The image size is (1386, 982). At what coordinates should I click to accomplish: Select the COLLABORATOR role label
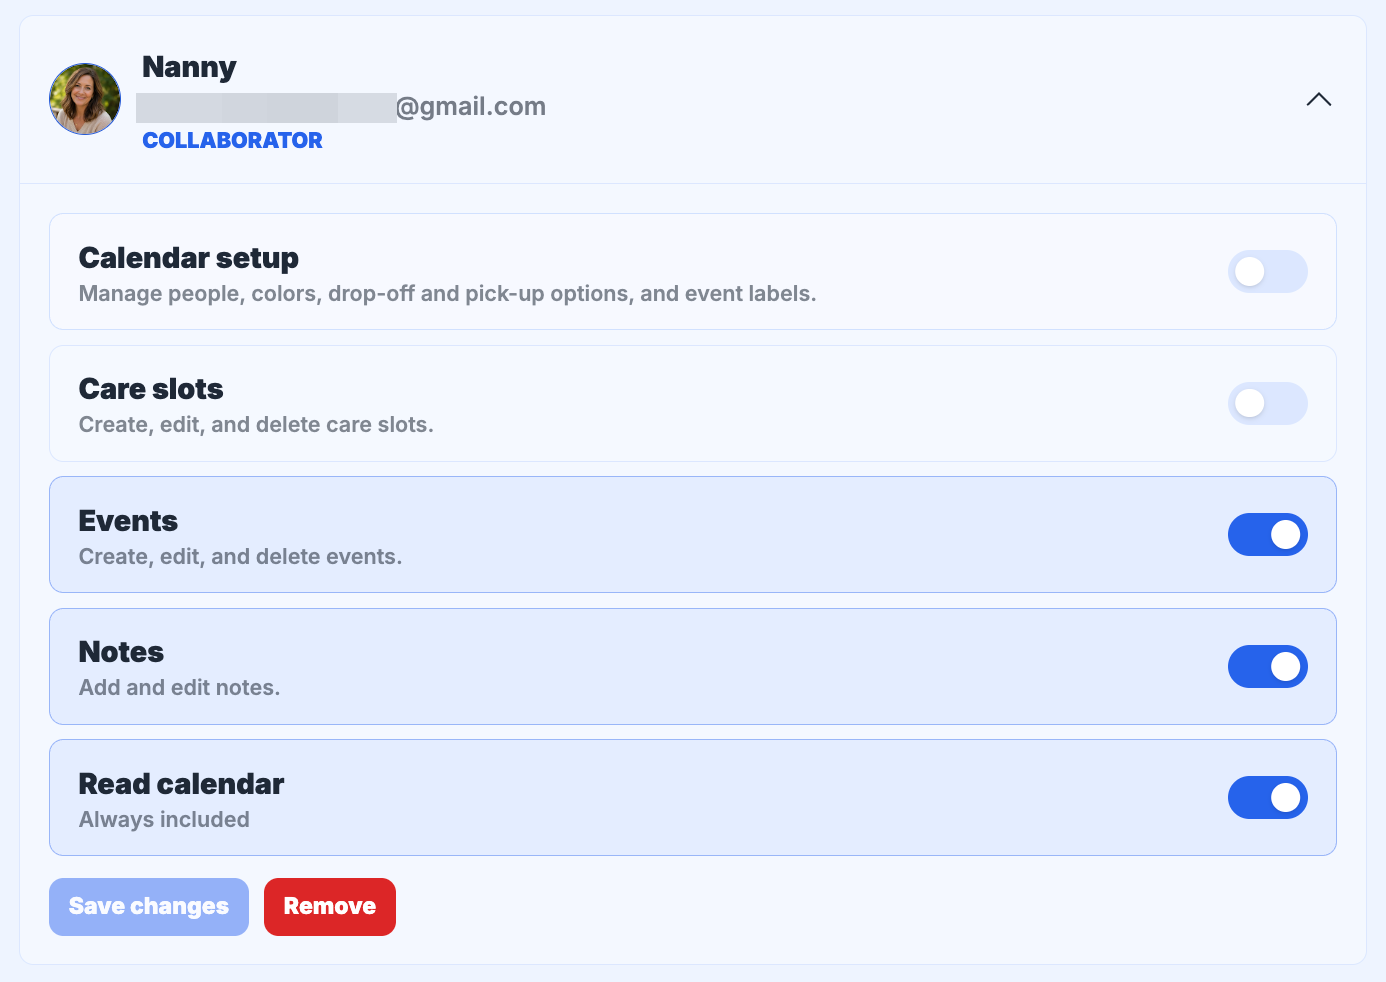click(x=232, y=140)
